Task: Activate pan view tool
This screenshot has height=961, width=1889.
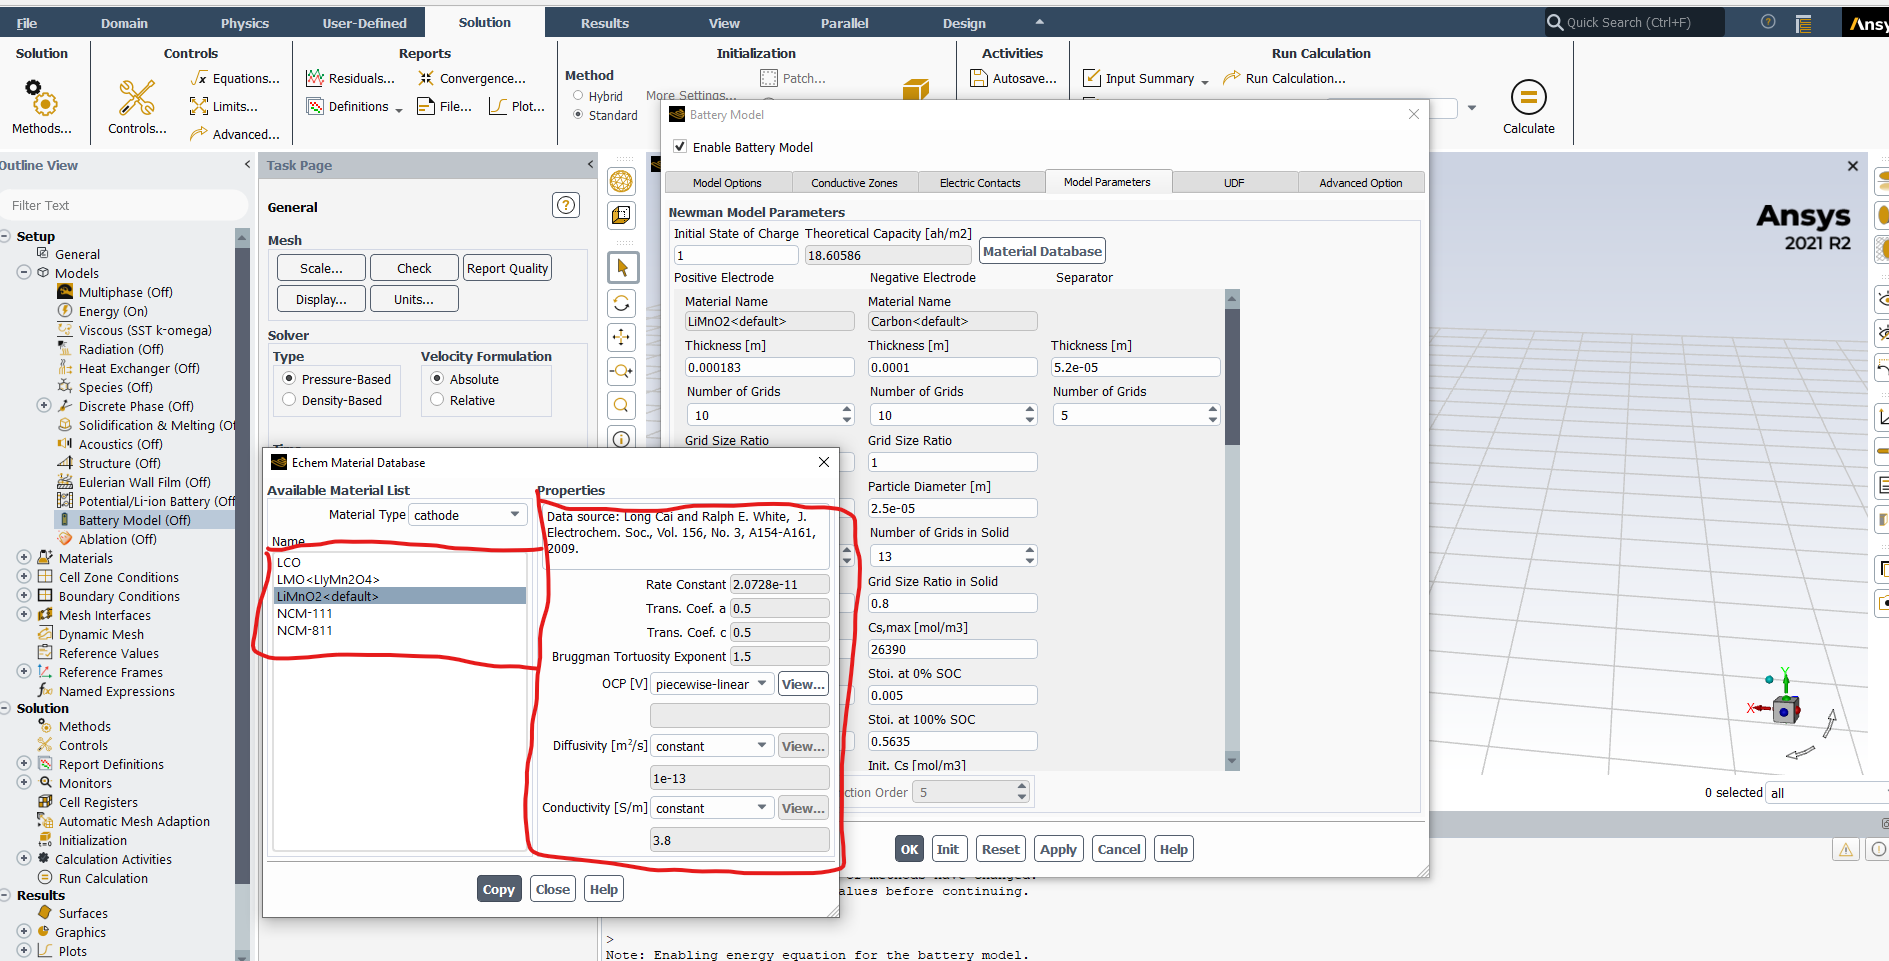Action: coord(622,337)
